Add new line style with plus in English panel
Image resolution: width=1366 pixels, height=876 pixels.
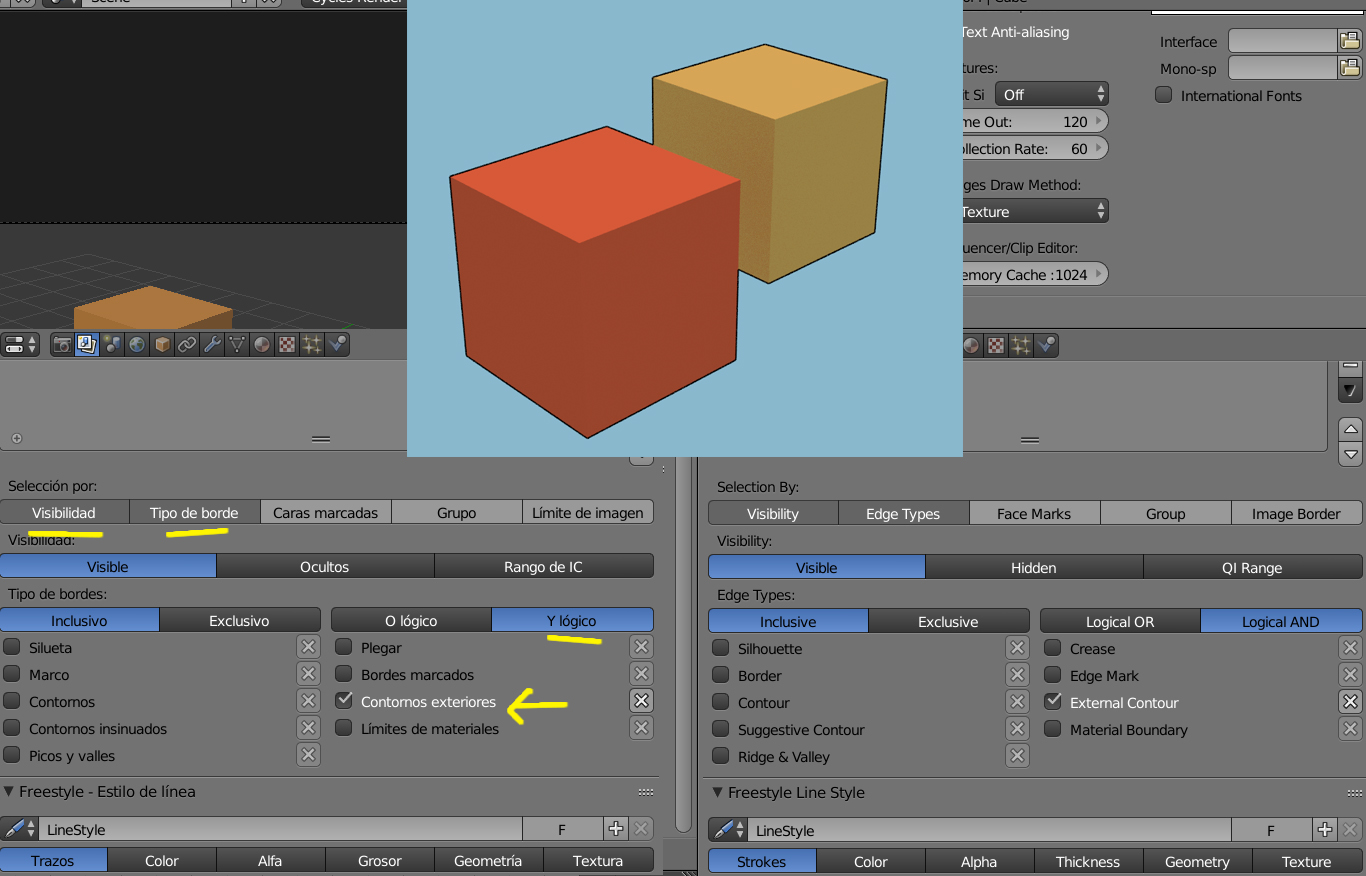coord(1325,830)
